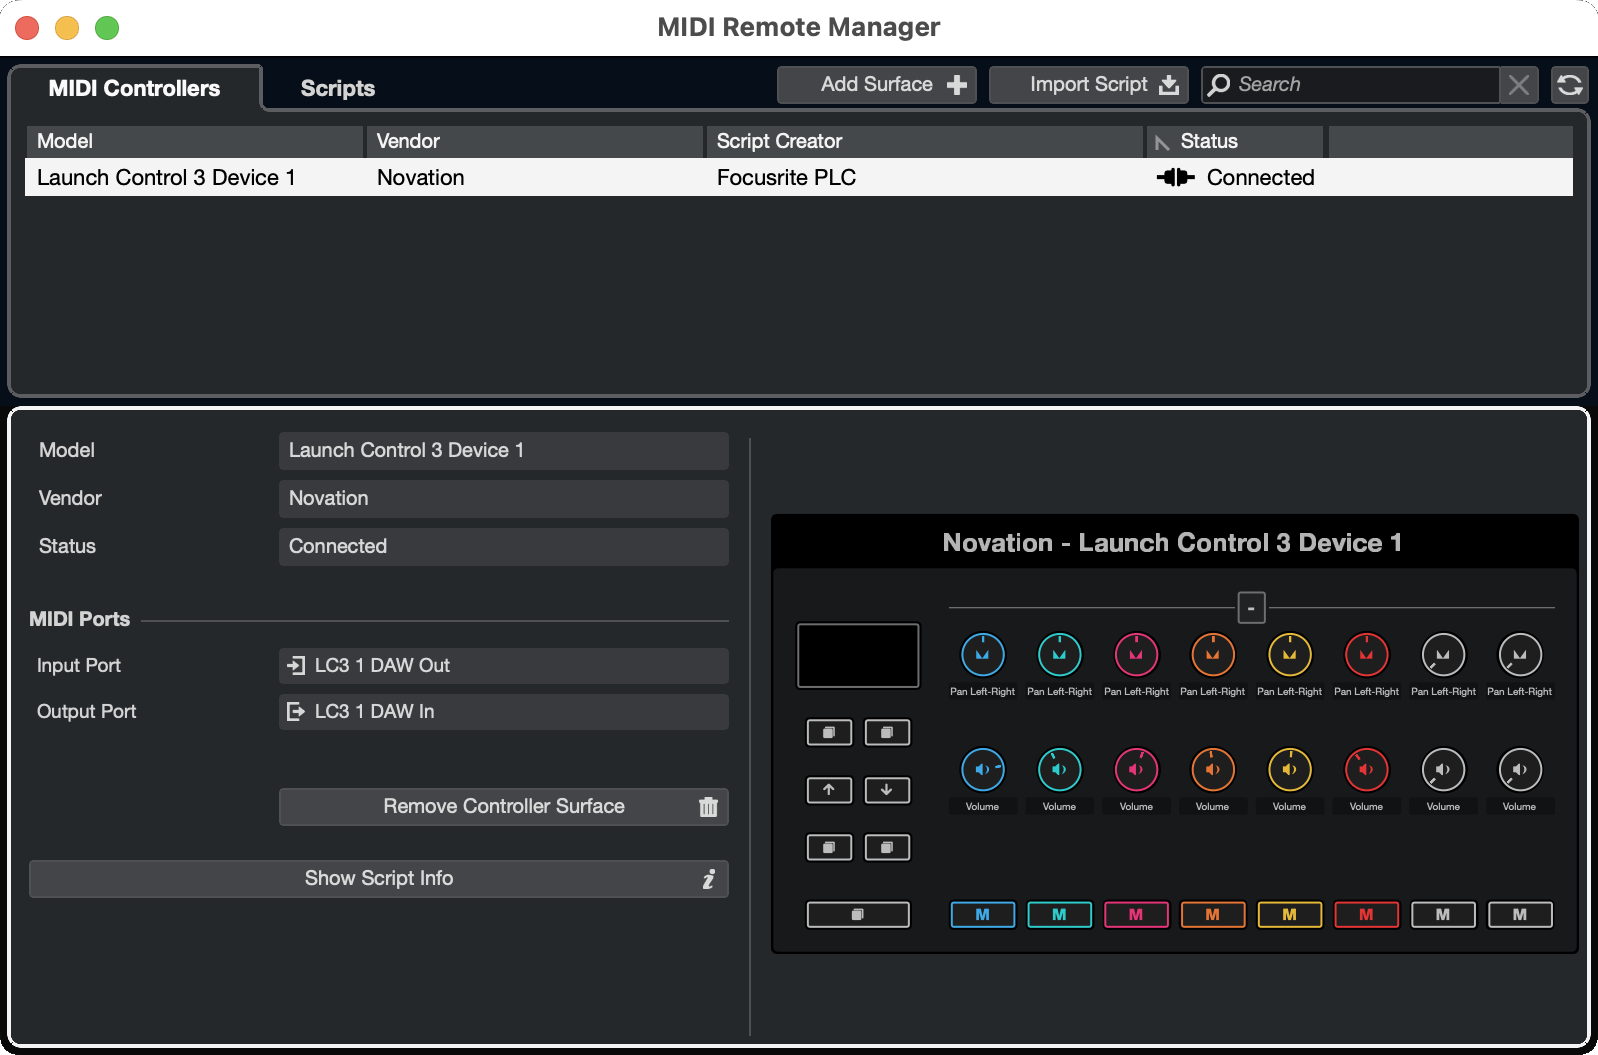The image size is (1598, 1055).
Task: Click the minus button above the knobs
Action: coord(1251,608)
